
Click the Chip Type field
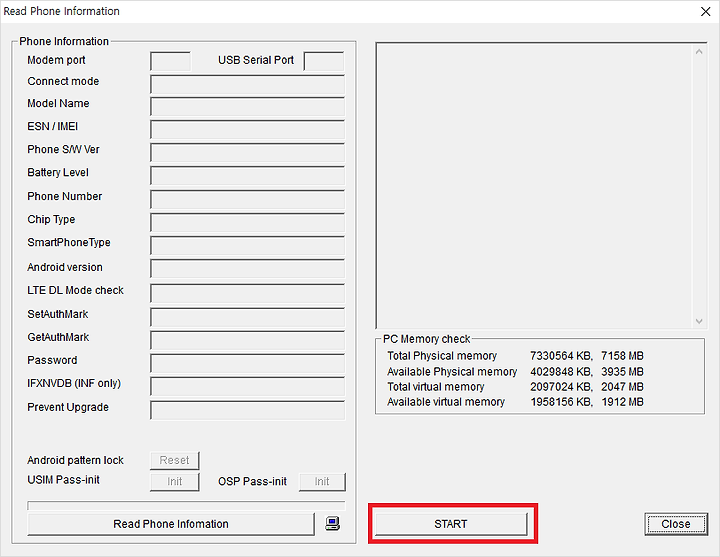click(x=248, y=222)
